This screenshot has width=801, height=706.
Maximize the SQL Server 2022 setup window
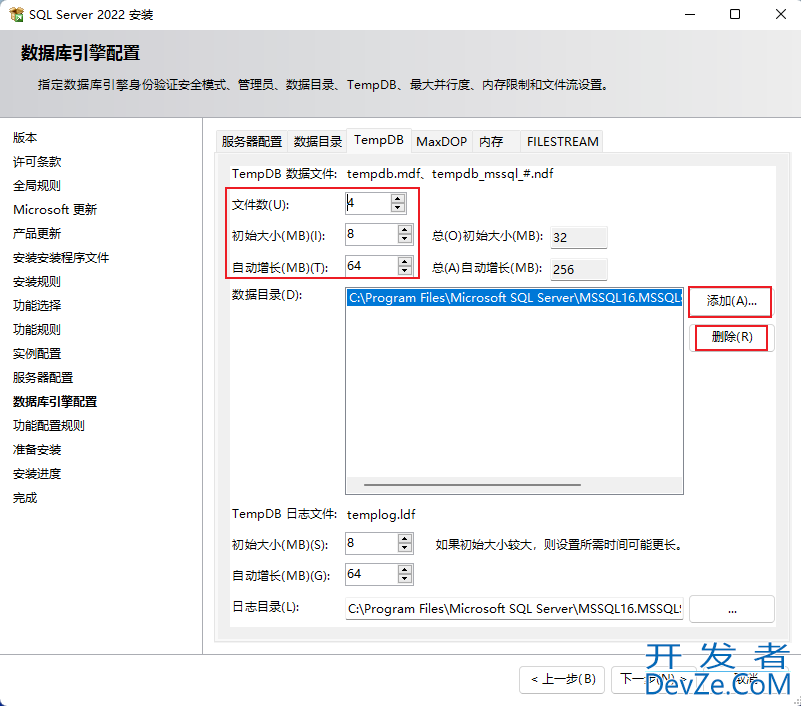[735, 14]
